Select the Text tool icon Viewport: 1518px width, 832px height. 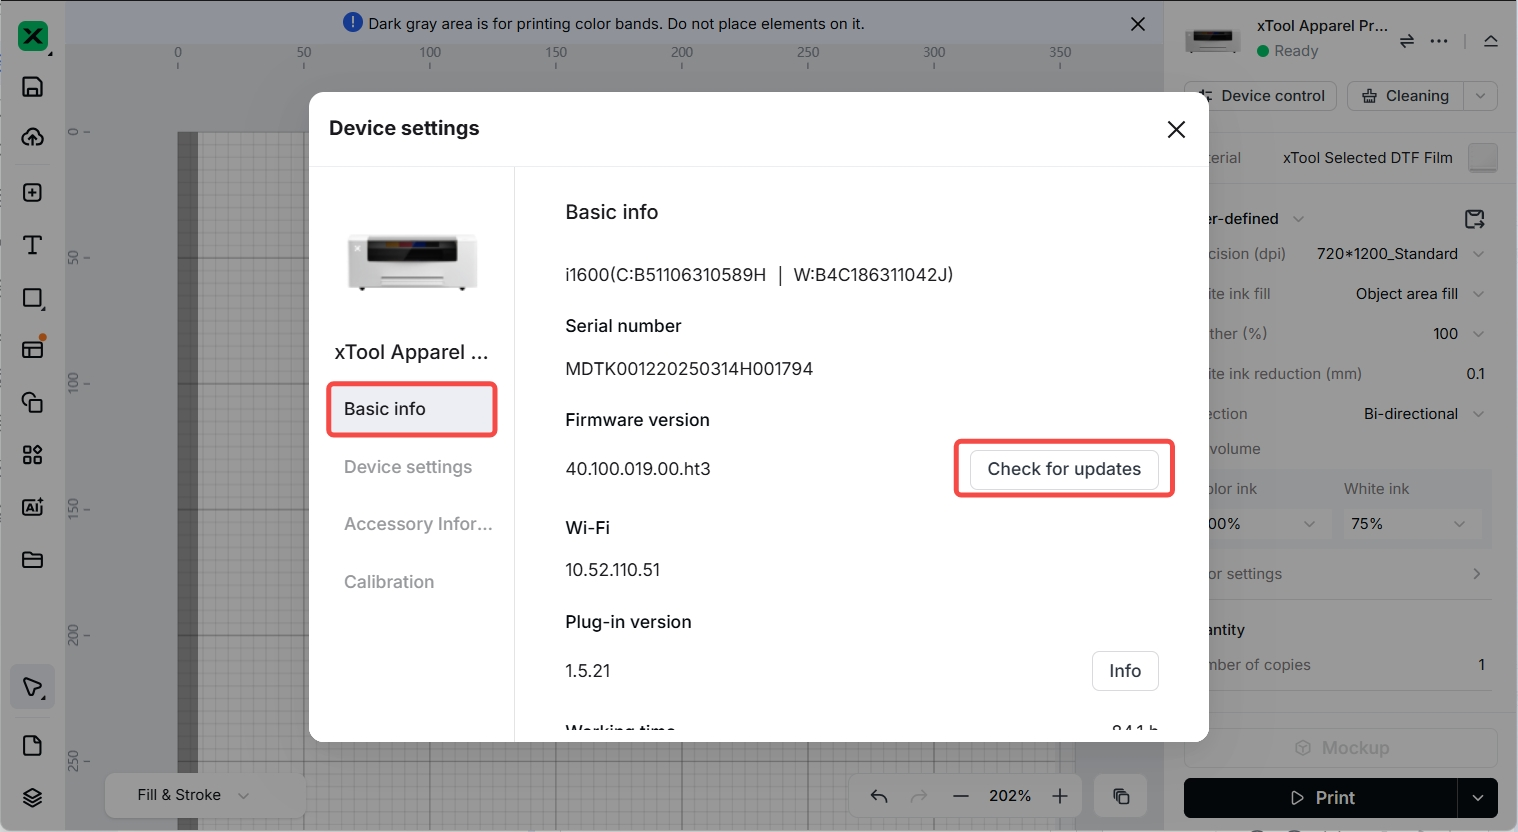(33, 245)
